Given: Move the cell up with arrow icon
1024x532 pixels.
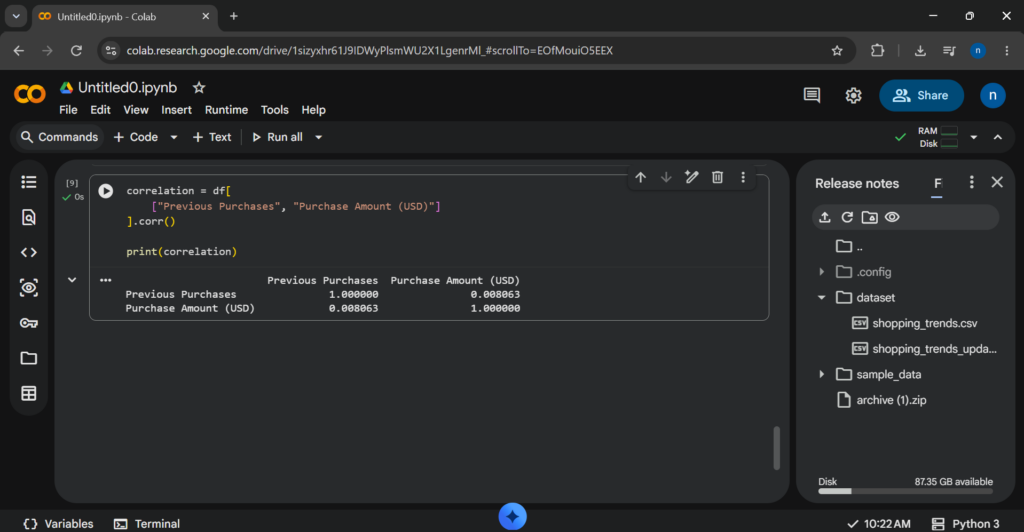Looking at the screenshot, I should pyautogui.click(x=641, y=178).
